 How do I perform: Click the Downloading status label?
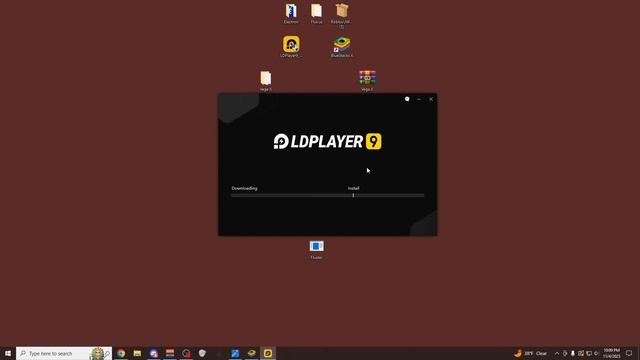(x=244, y=188)
